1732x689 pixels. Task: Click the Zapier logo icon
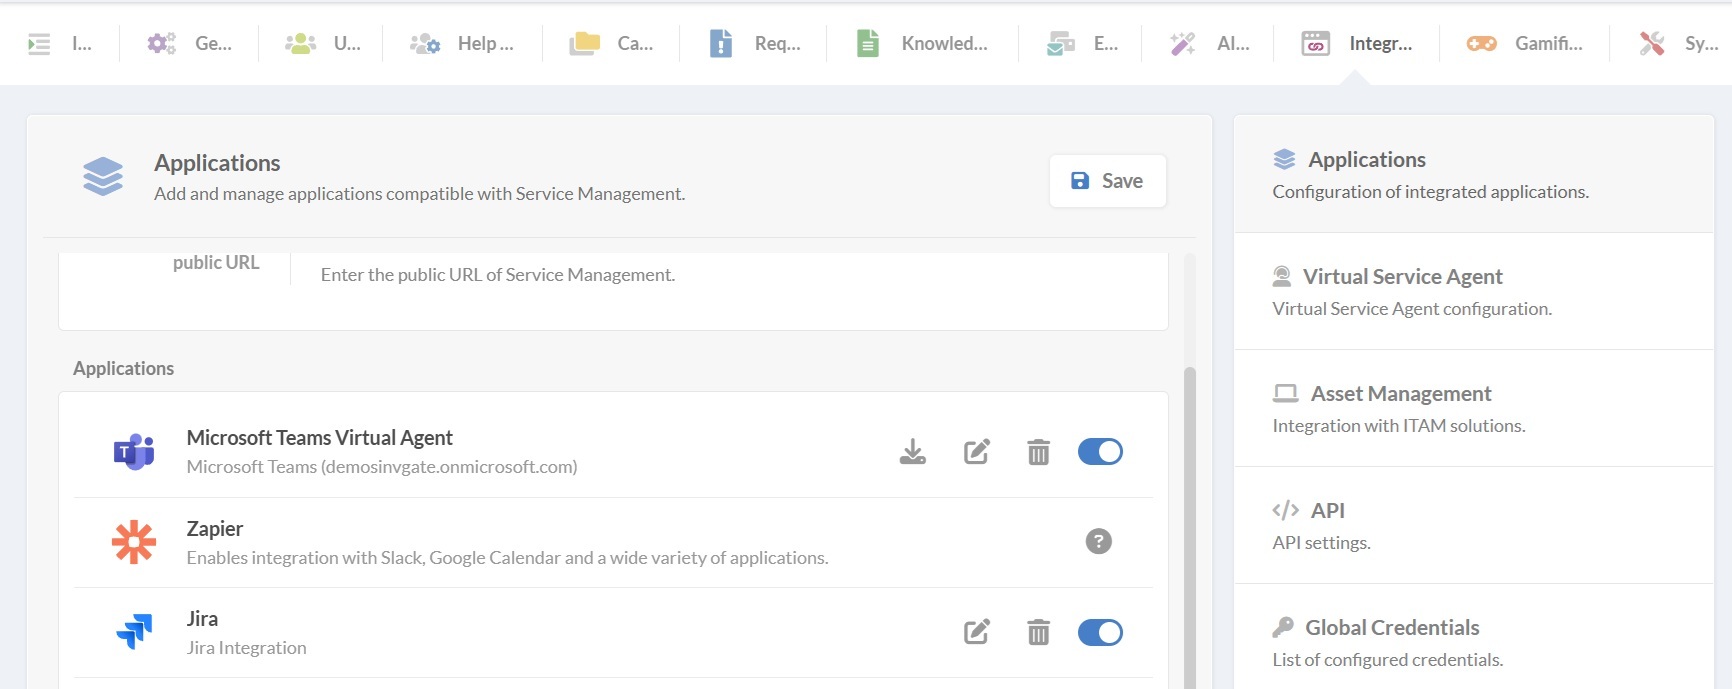(134, 542)
